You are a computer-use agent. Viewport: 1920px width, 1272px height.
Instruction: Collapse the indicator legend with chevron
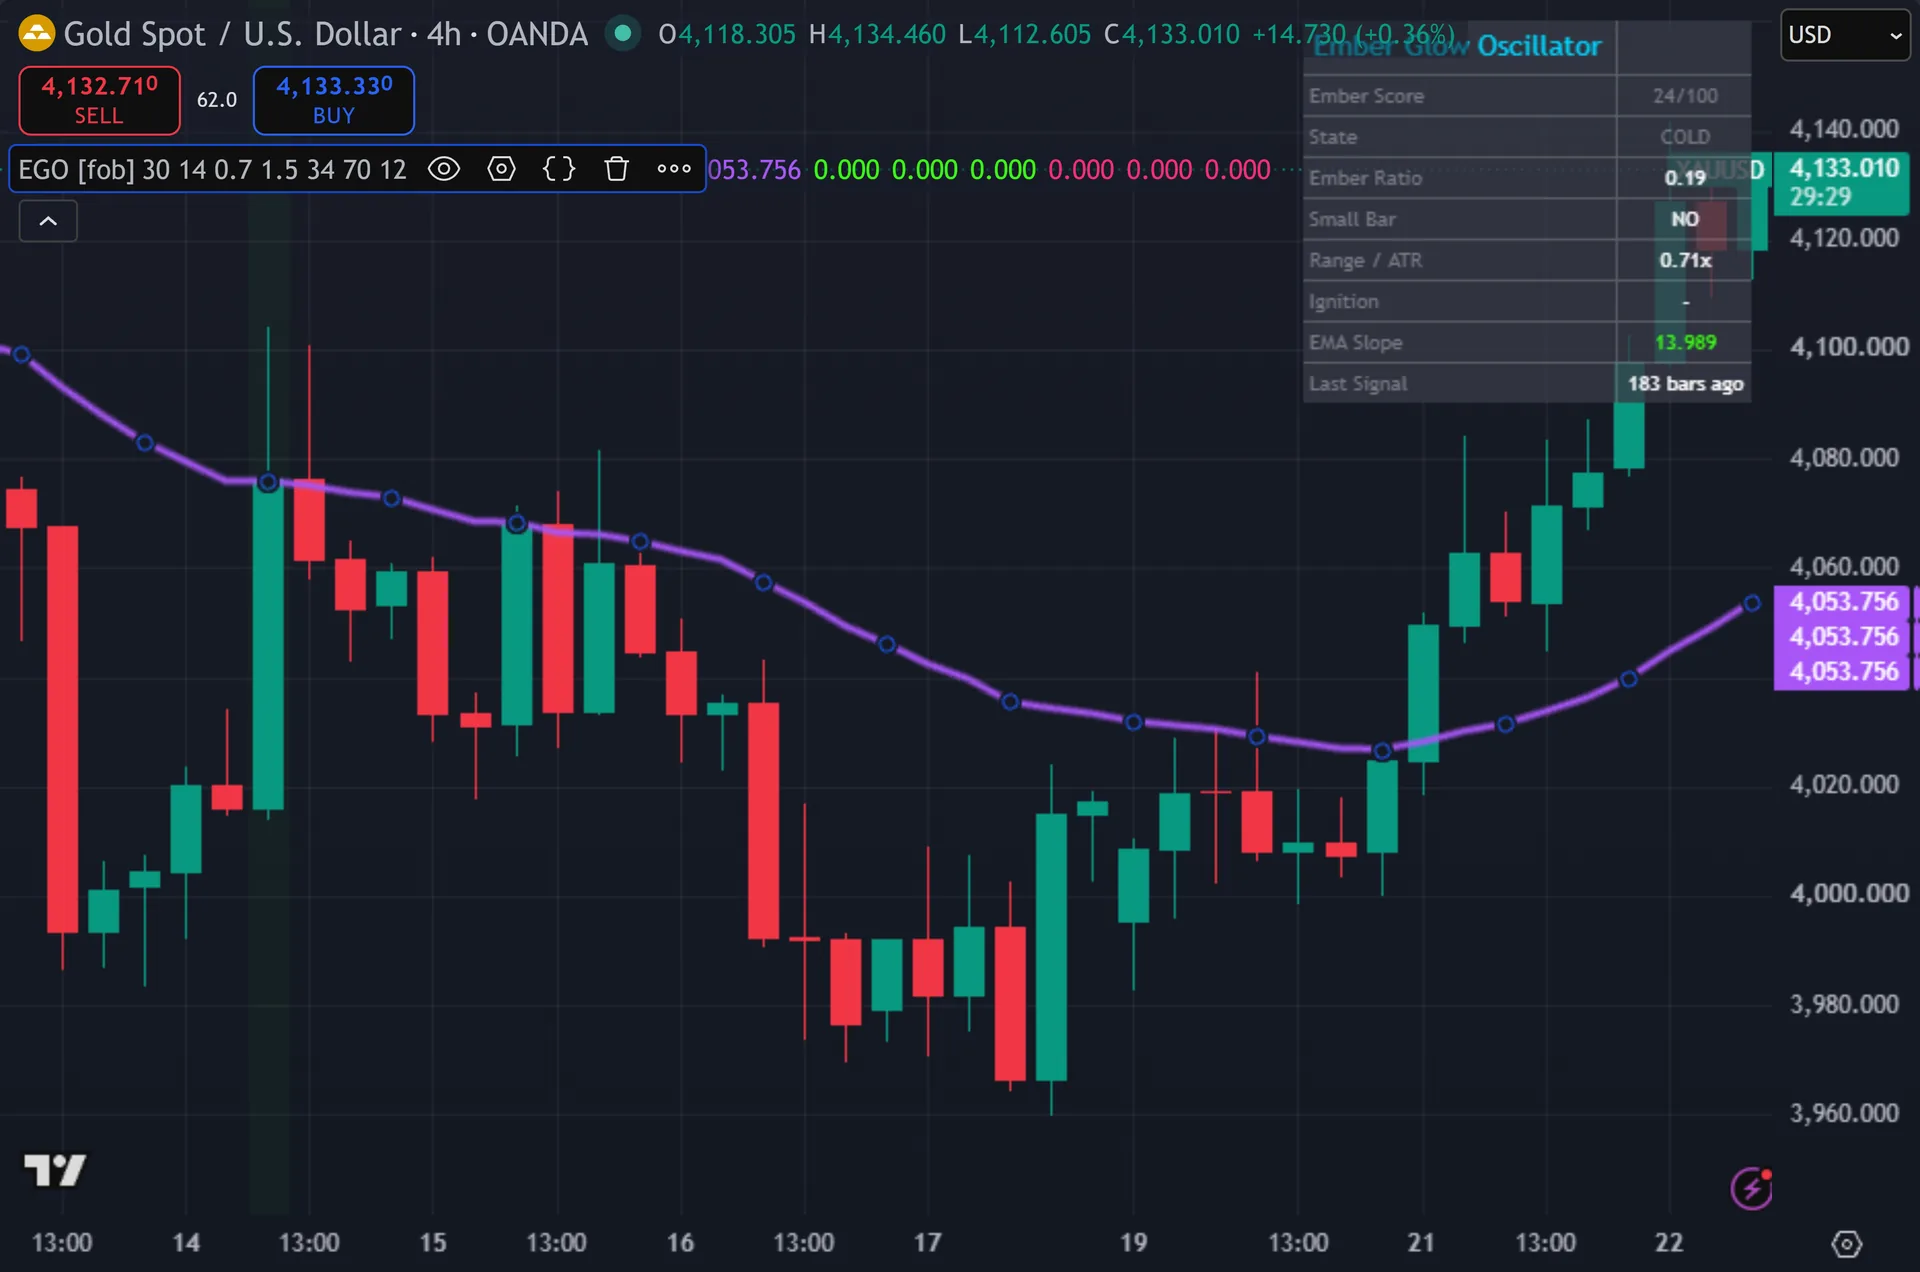pos(48,221)
